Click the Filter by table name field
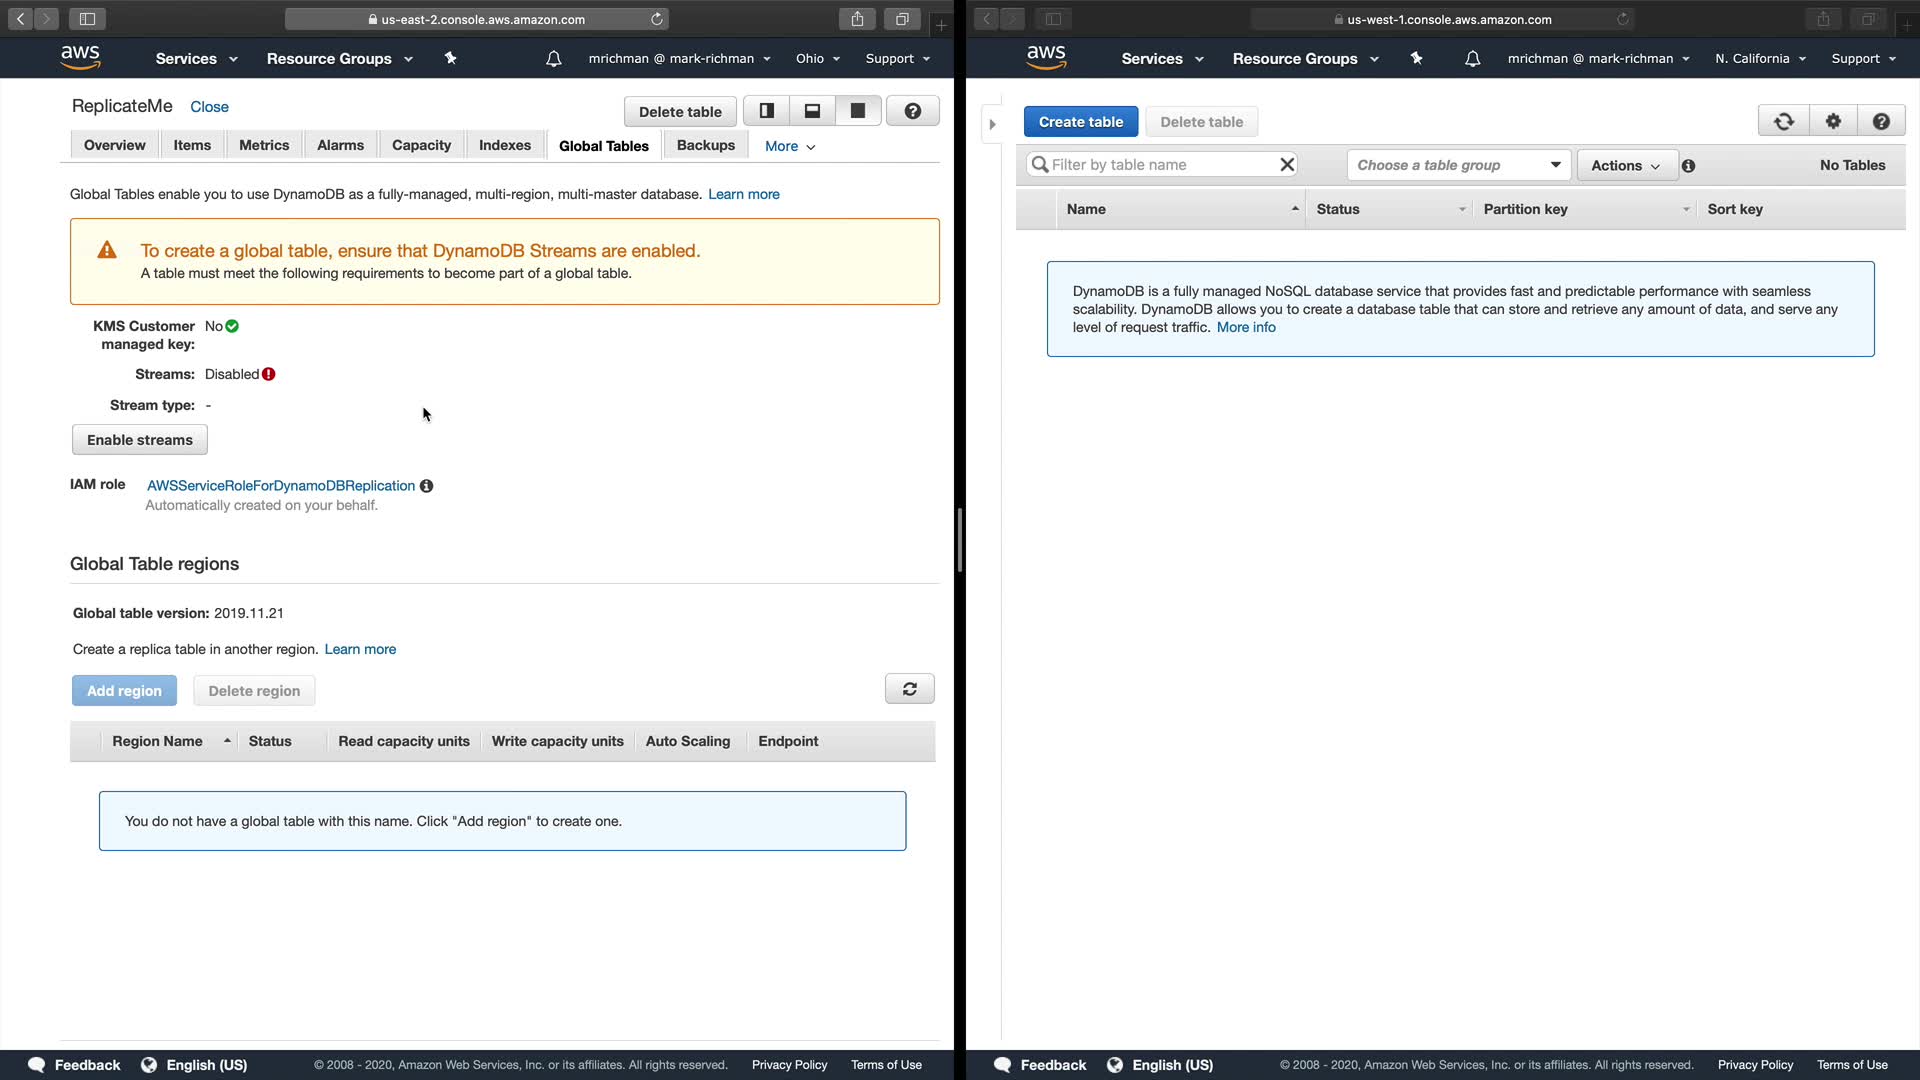This screenshot has width=1920, height=1080. tap(1160, 165)
